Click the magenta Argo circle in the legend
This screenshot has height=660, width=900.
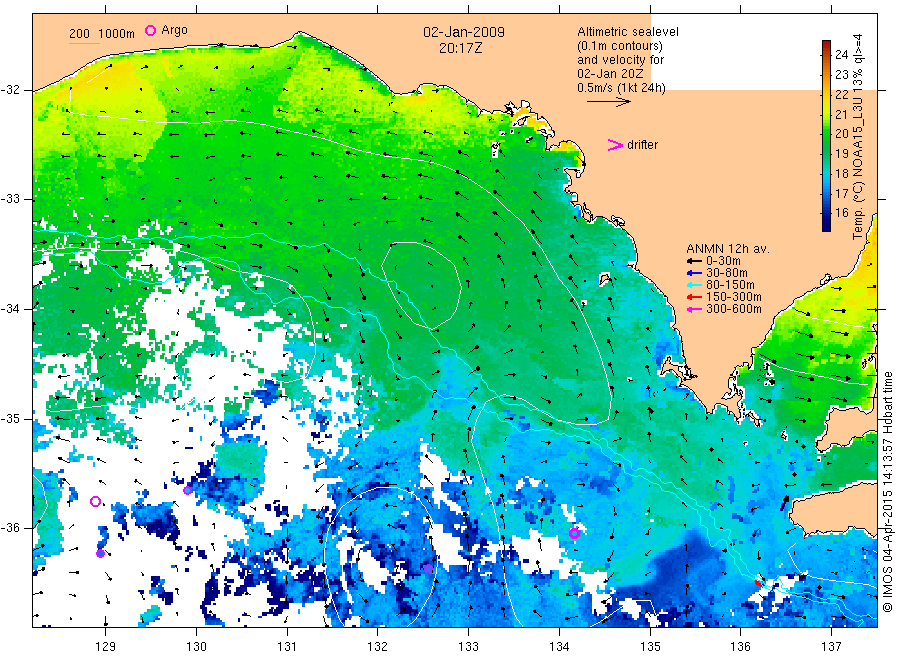coord(150,30)
